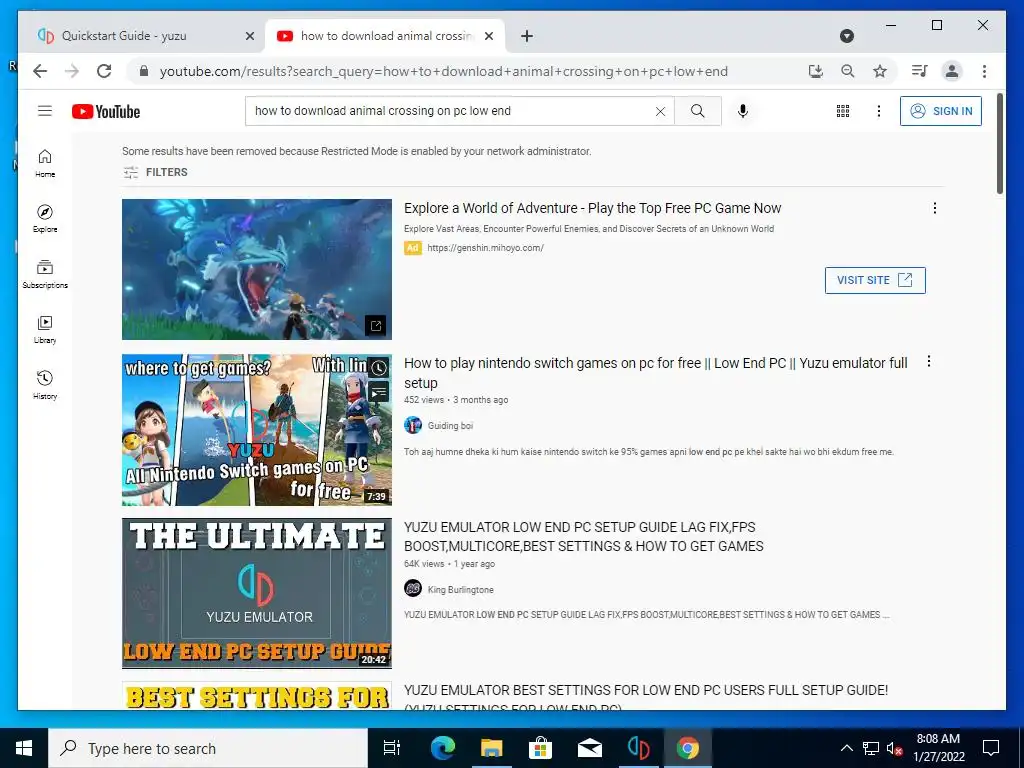Open Microsoft Store from taskbar
The width and height of the screenshot is (1024, 768).
point(540,748)
